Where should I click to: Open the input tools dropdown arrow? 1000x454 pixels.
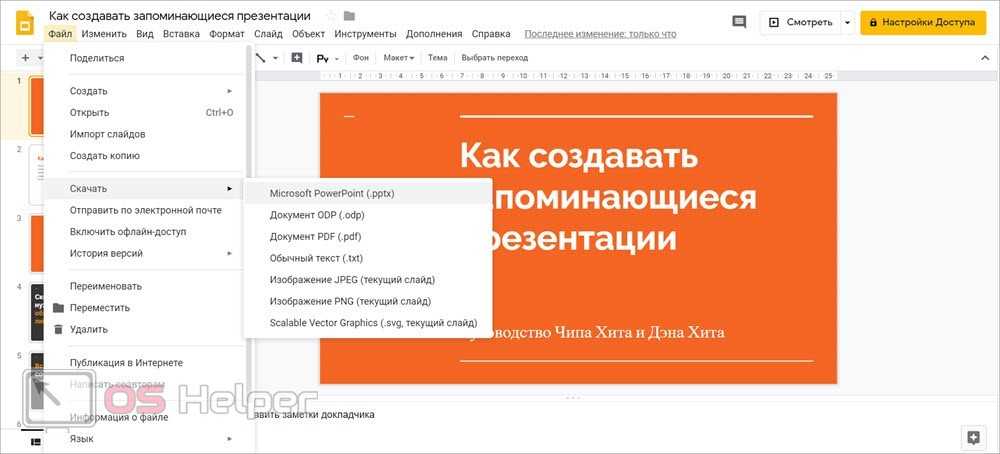coord(337,58)
